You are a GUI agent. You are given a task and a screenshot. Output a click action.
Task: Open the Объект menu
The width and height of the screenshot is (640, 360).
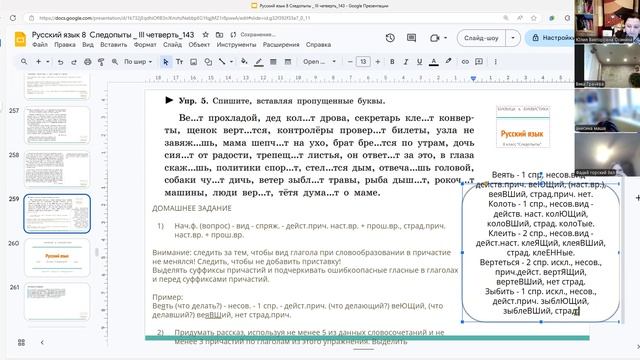[199, 44]
